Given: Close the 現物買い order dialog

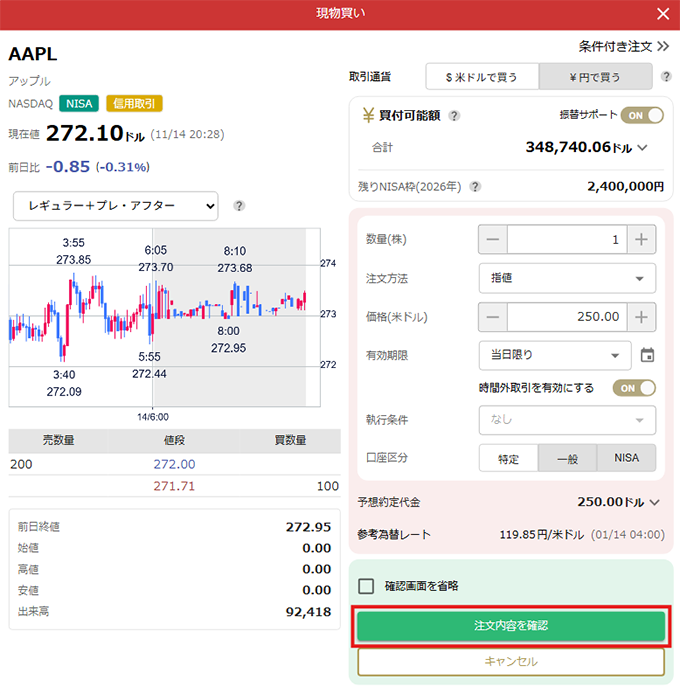Looking at the screenshot, I should (663, 14).
